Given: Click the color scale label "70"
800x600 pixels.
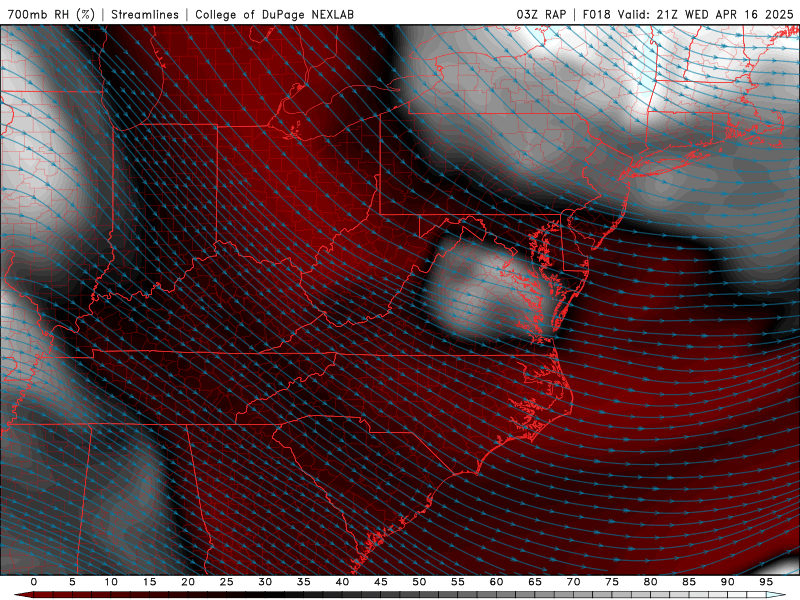Looking at the screenshot, I should click(573, 582).
